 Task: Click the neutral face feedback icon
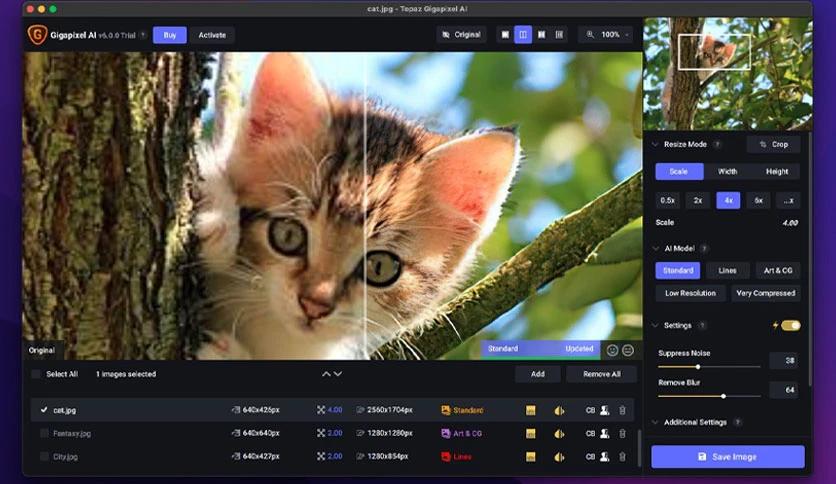click(628, 350)
